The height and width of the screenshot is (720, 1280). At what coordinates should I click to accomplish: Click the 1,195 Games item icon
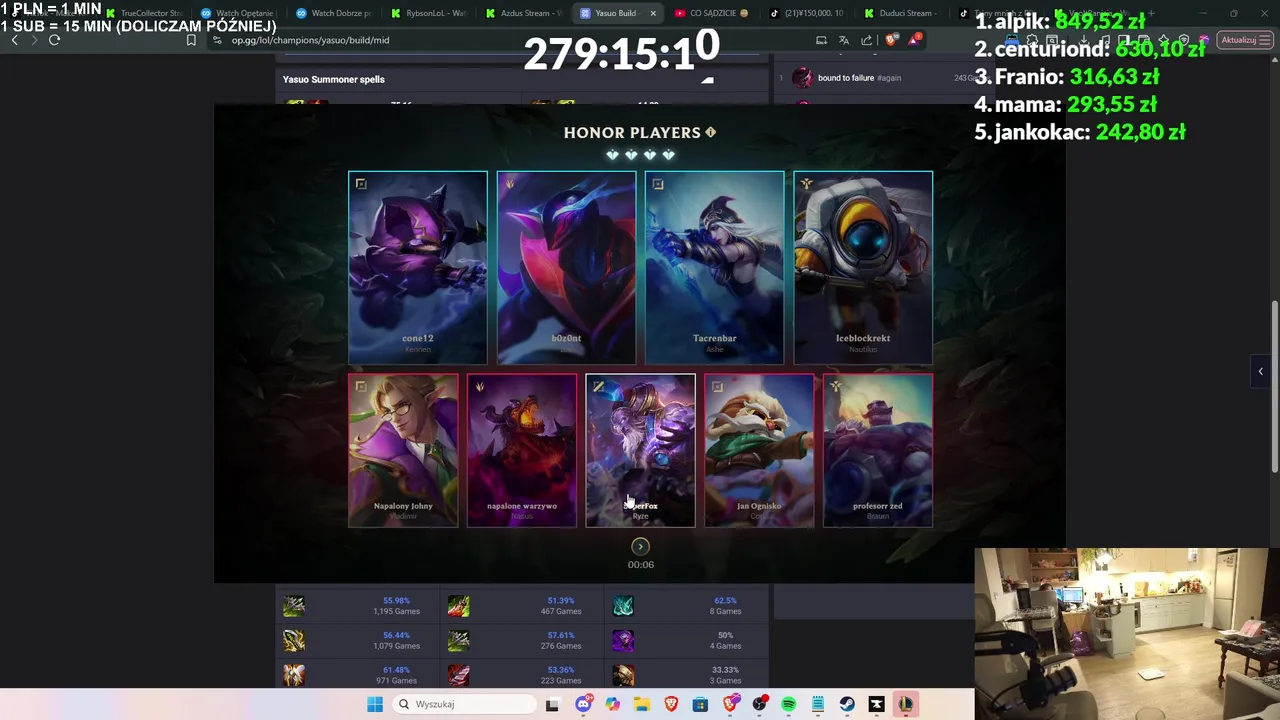pos(294,605)
